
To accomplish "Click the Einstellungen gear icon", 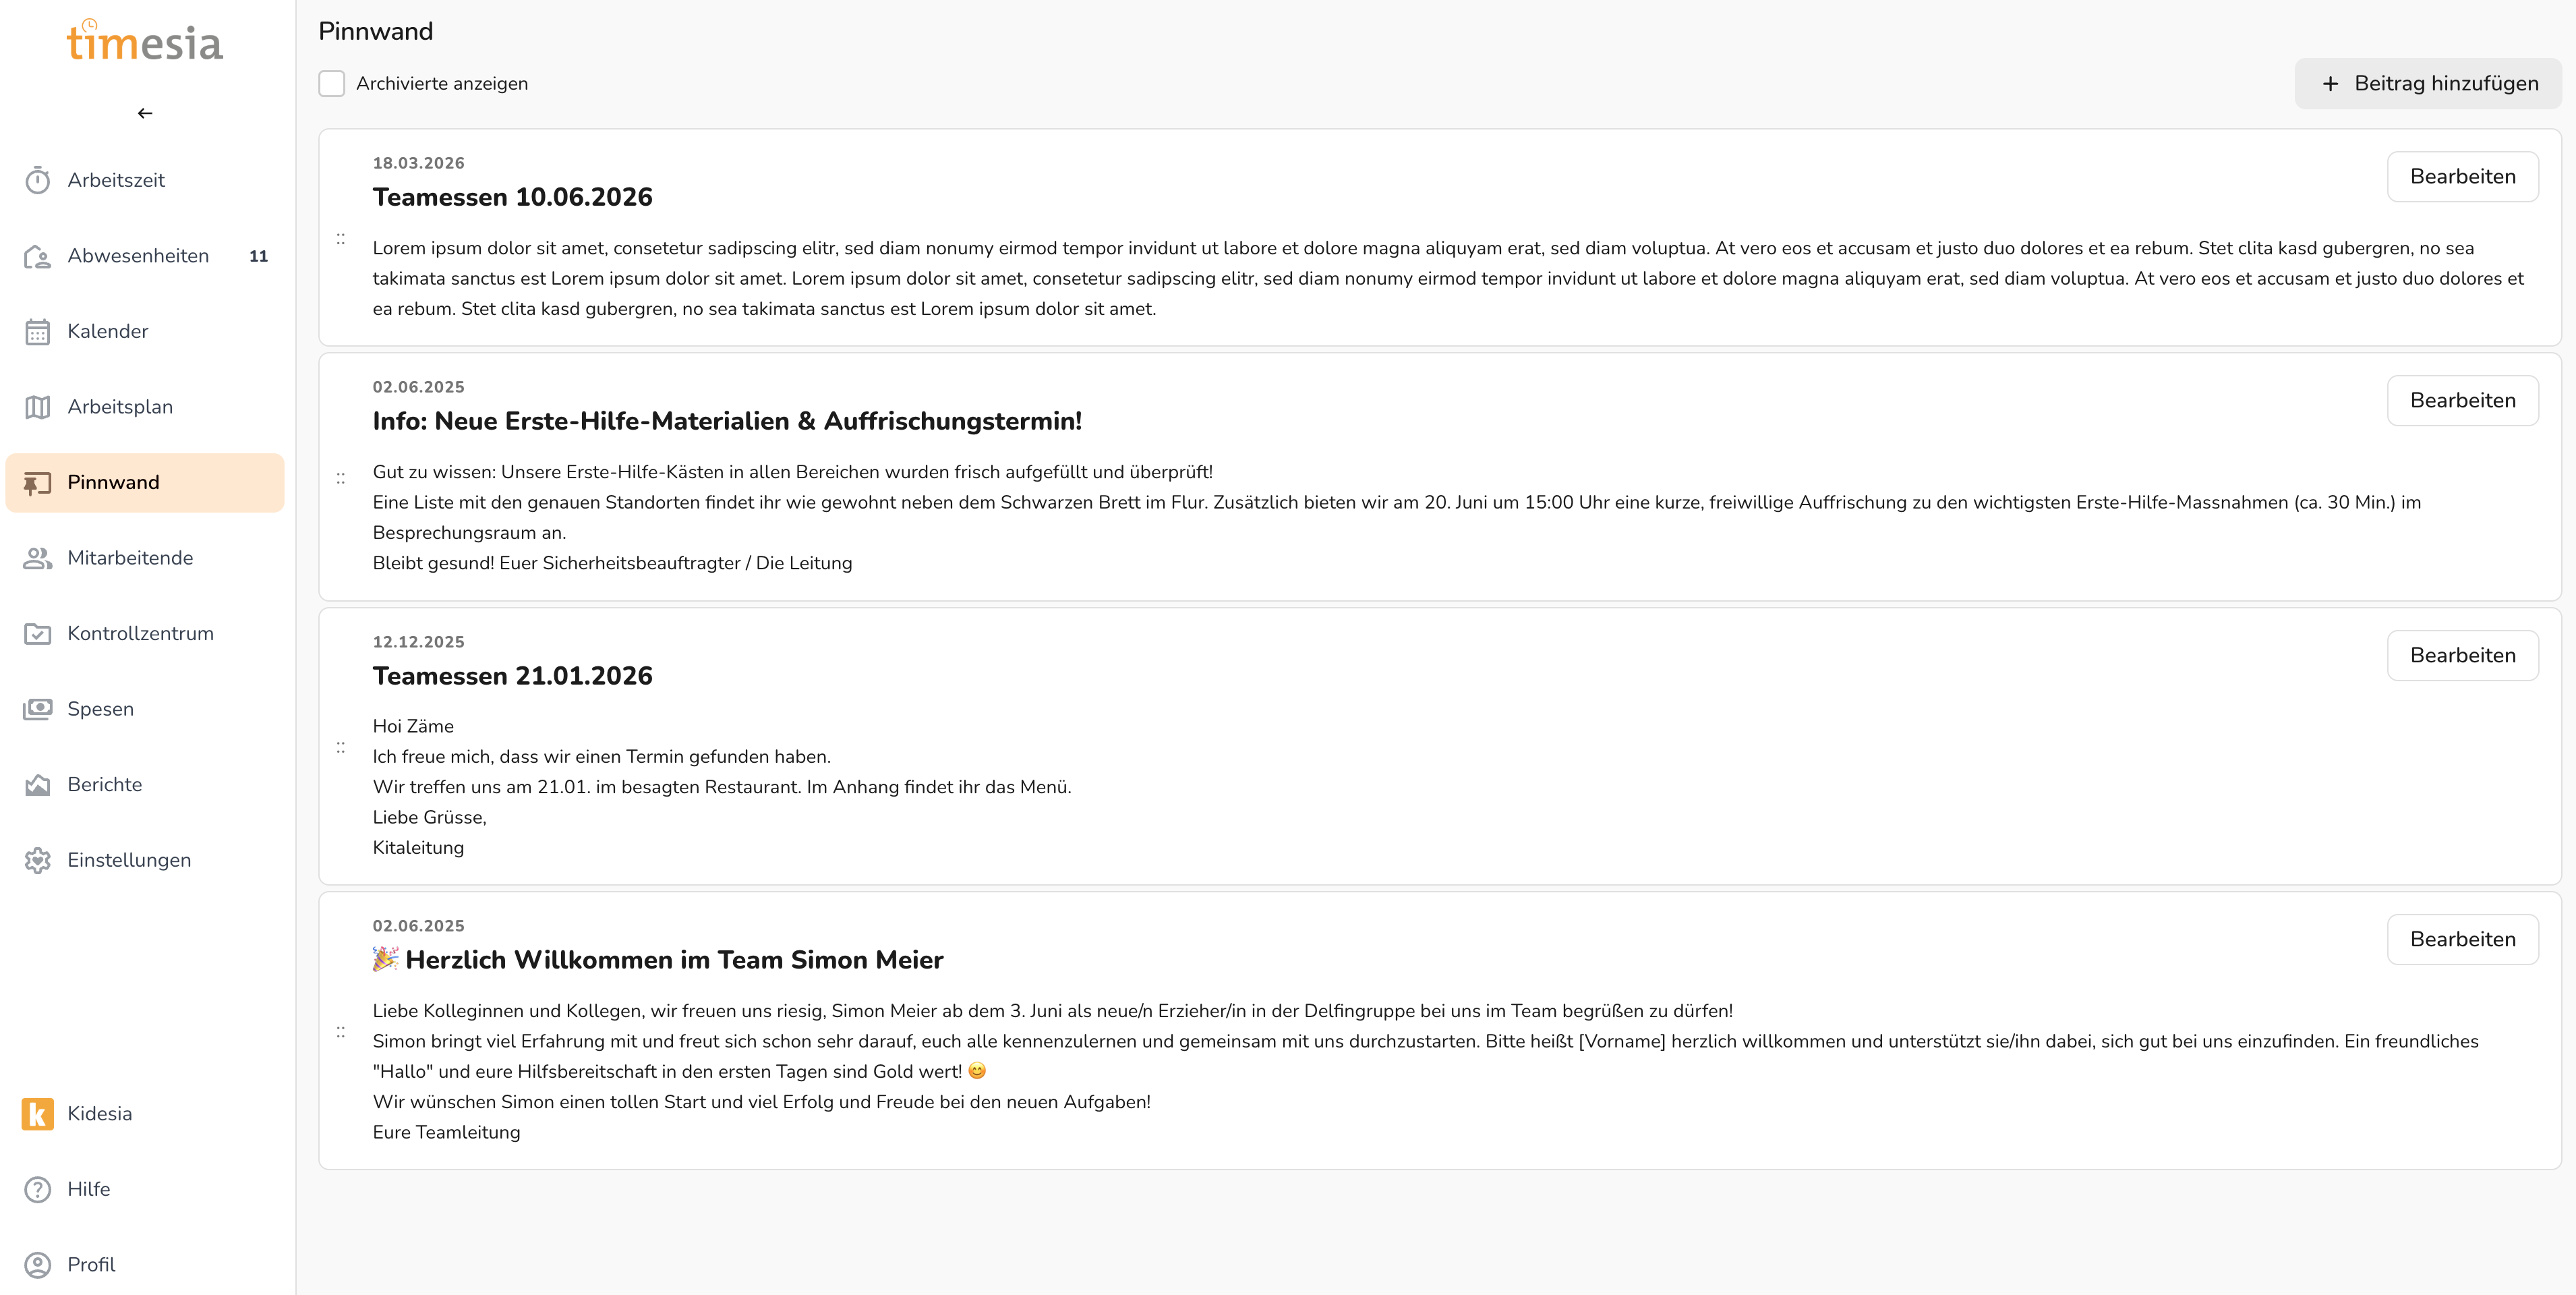I will 38,860.
